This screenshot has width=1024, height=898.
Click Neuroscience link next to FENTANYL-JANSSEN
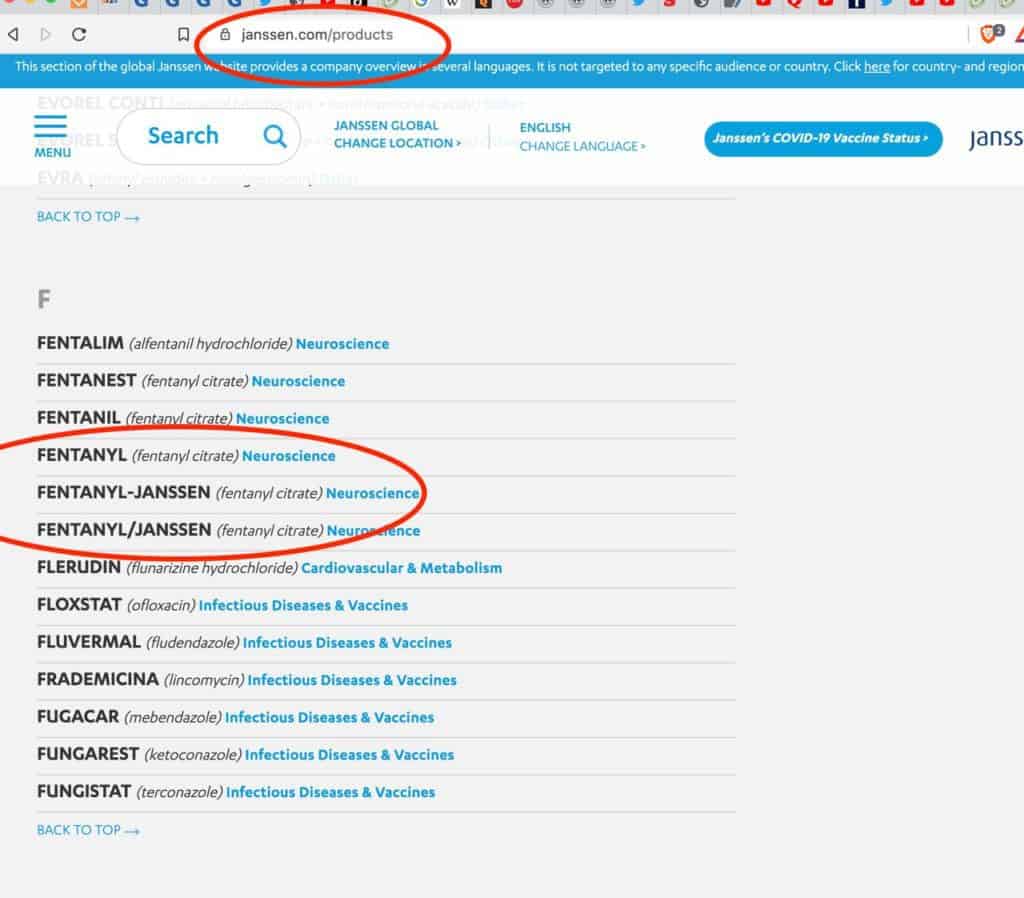pos(372,493)
